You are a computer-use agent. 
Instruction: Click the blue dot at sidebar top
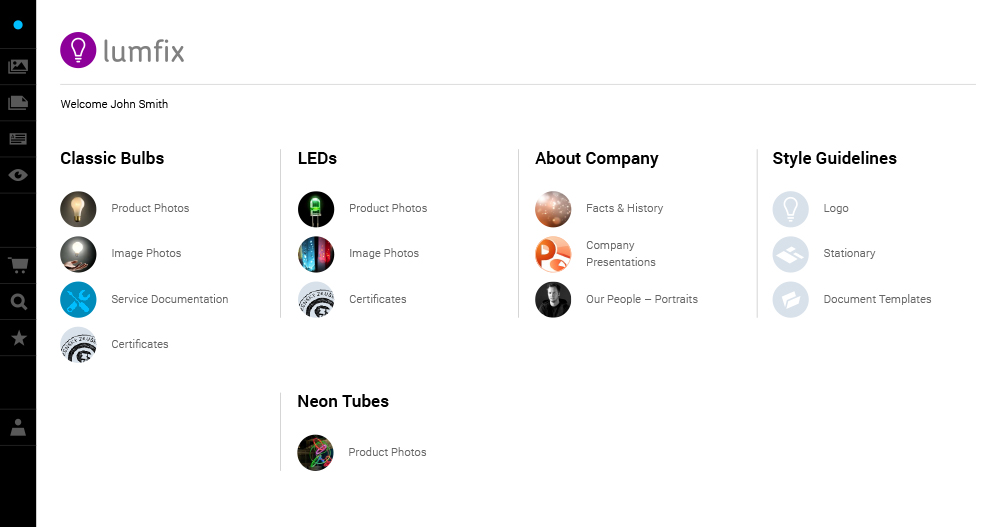(x=18, y=24)
